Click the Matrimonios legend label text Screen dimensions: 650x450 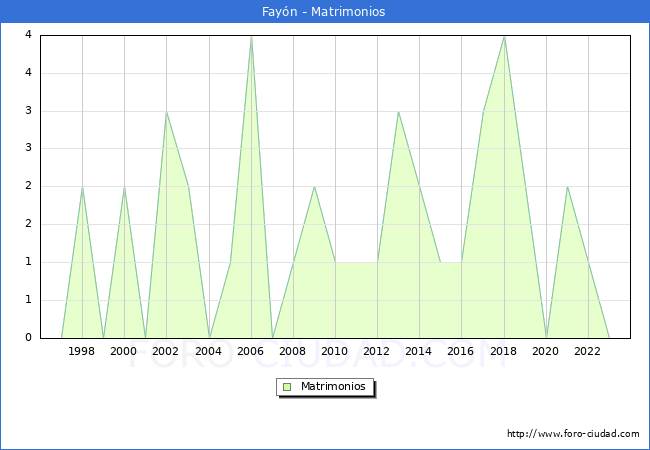(x=332, y=387)
